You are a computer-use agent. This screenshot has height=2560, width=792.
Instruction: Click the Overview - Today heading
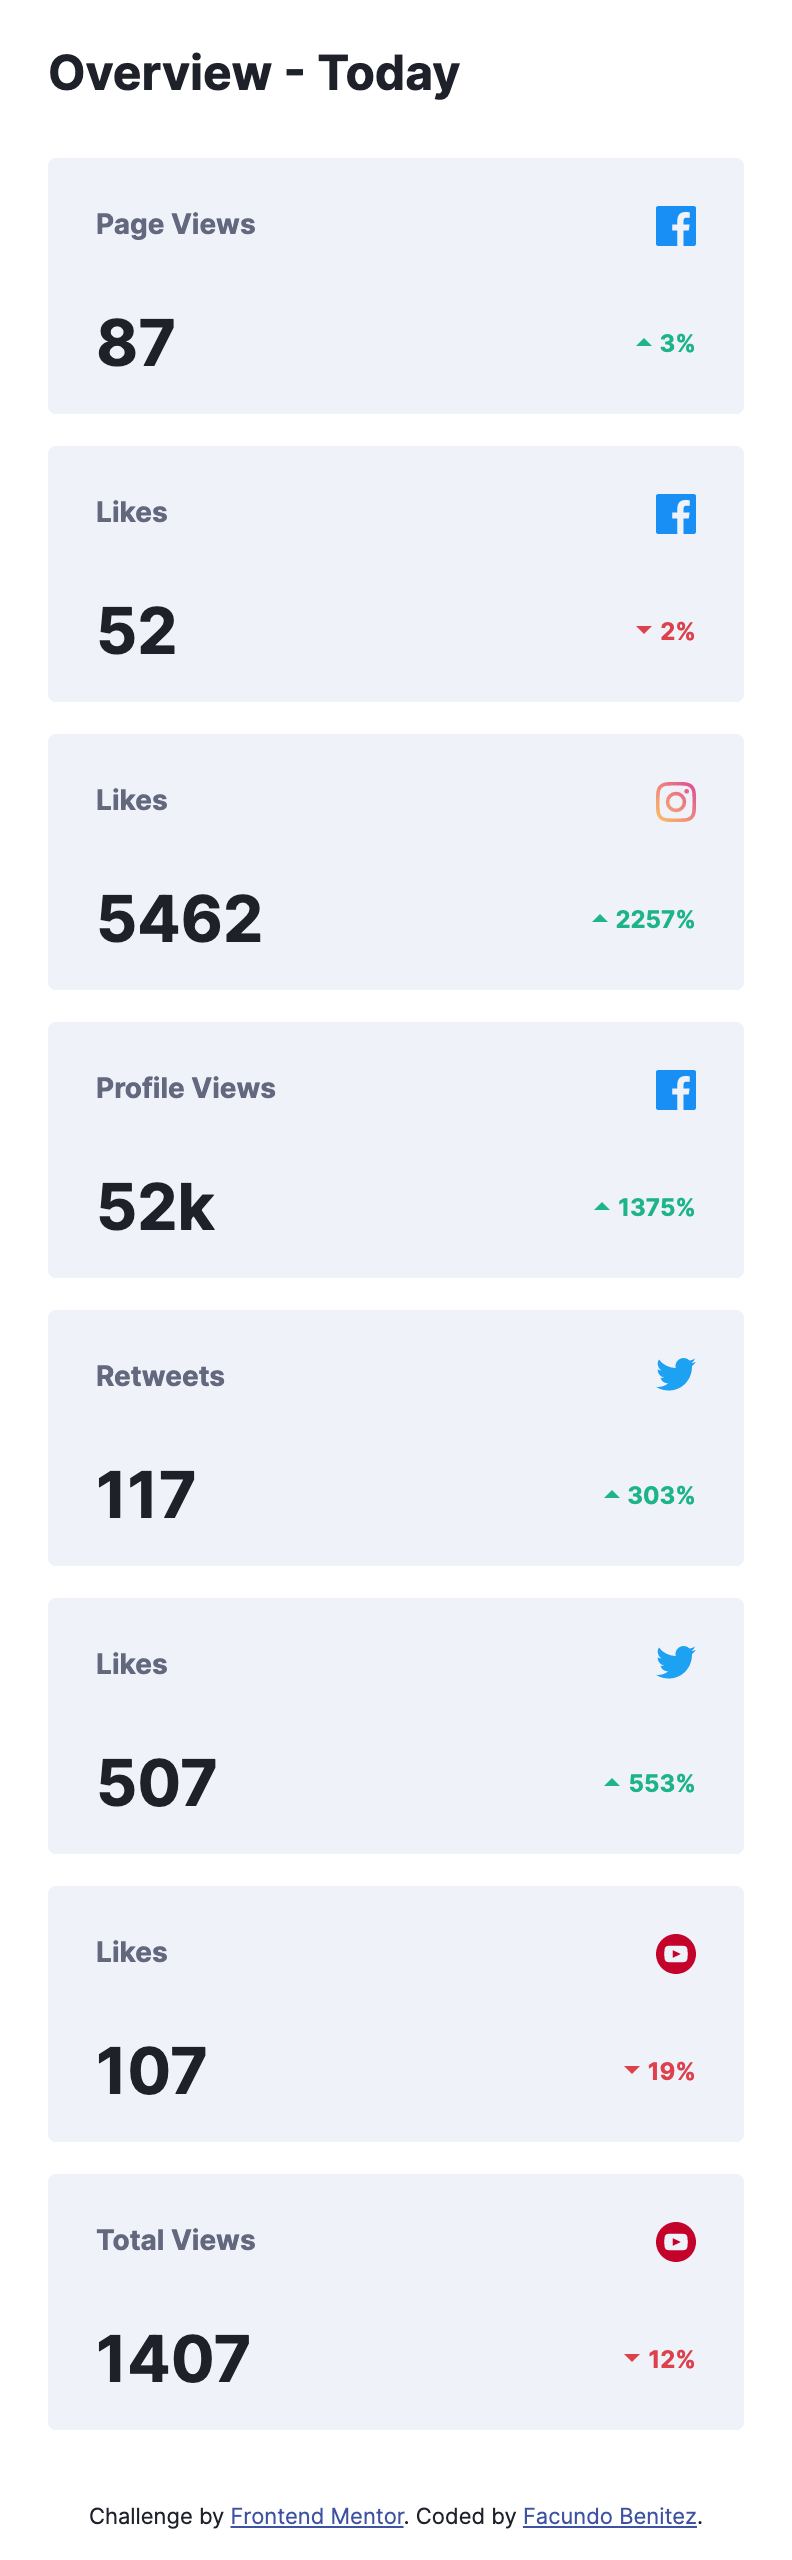click(x=254, y=74)
